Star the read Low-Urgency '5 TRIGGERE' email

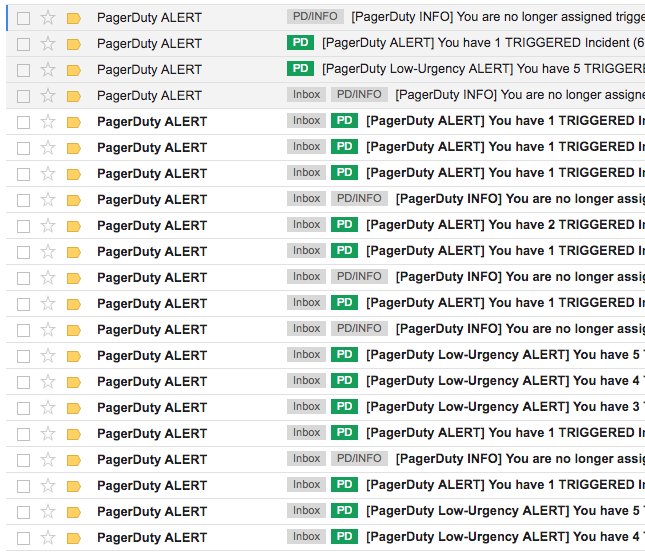48,70
